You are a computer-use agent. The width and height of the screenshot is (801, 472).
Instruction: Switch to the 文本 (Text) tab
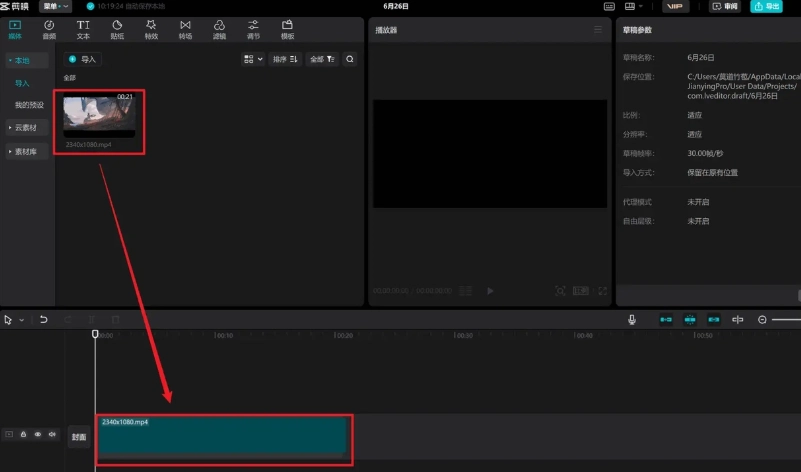pyautogui.click(x=83, y=29)
